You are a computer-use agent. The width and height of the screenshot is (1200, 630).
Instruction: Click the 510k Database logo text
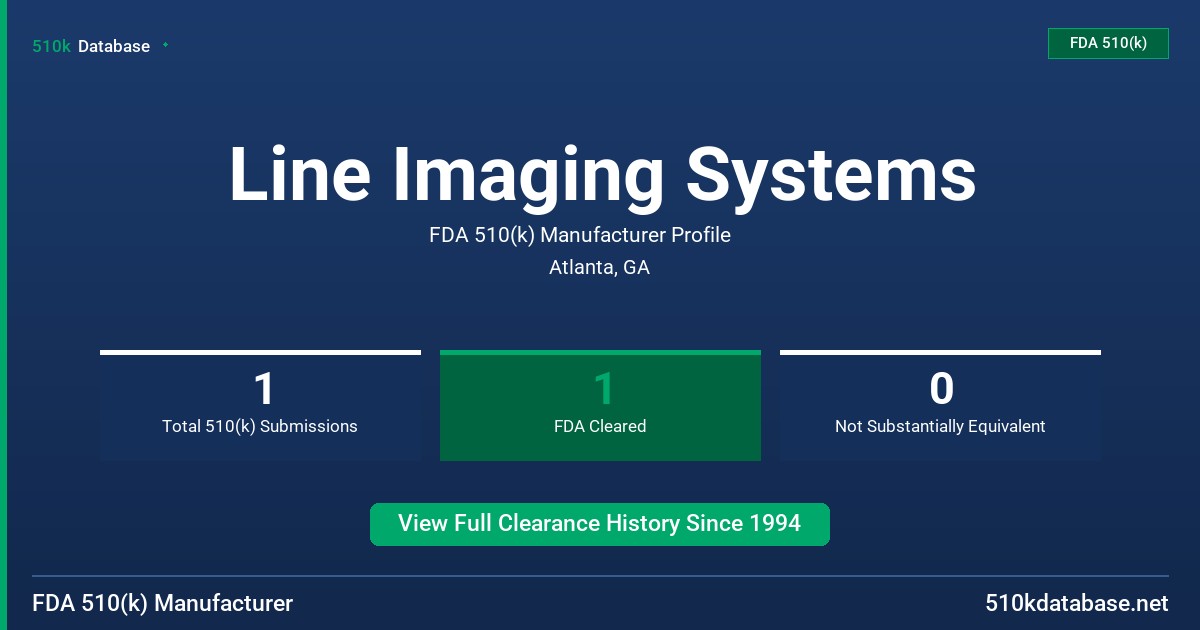click(91, 46)
